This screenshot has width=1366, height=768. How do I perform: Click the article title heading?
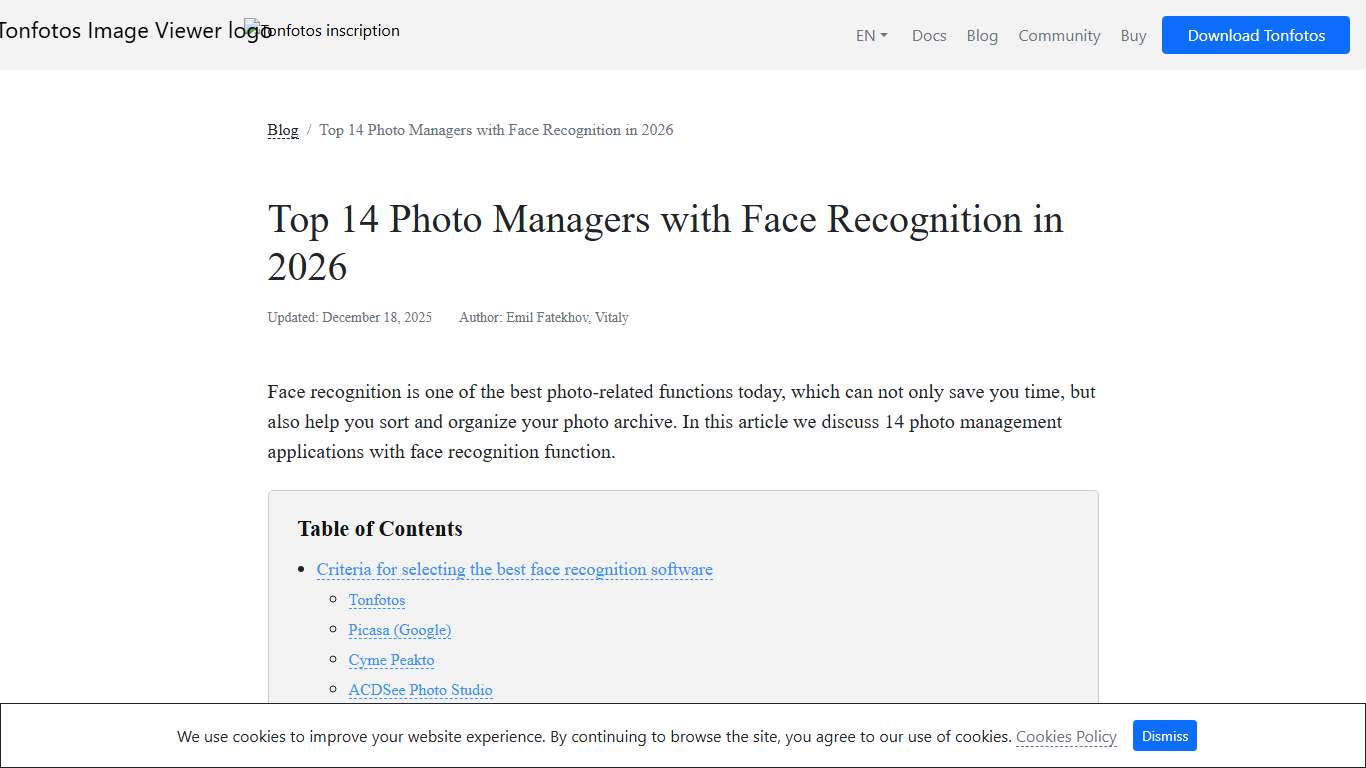665,242
